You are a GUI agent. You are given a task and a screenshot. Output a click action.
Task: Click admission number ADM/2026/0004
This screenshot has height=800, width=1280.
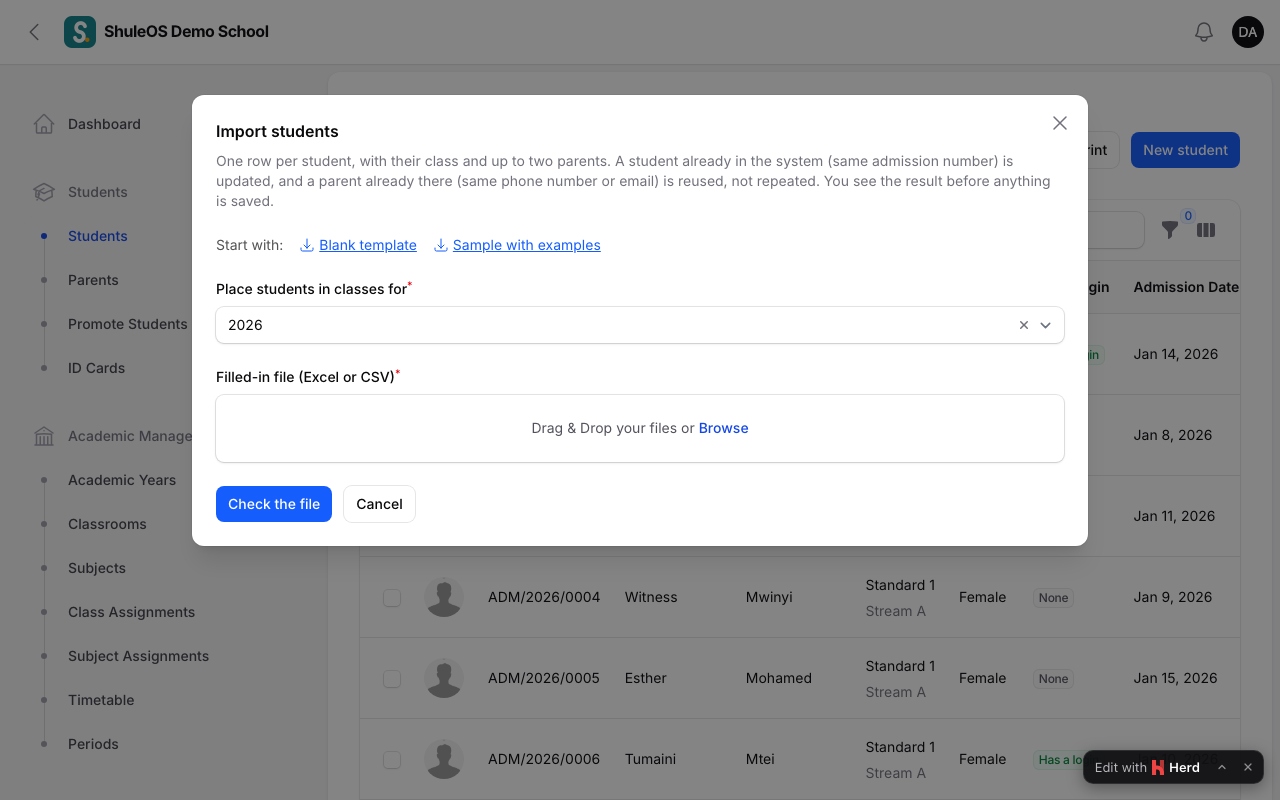[544, 597]
